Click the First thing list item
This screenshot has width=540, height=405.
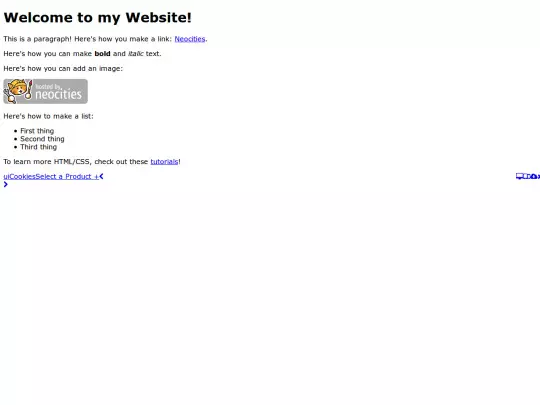point(37,131)
